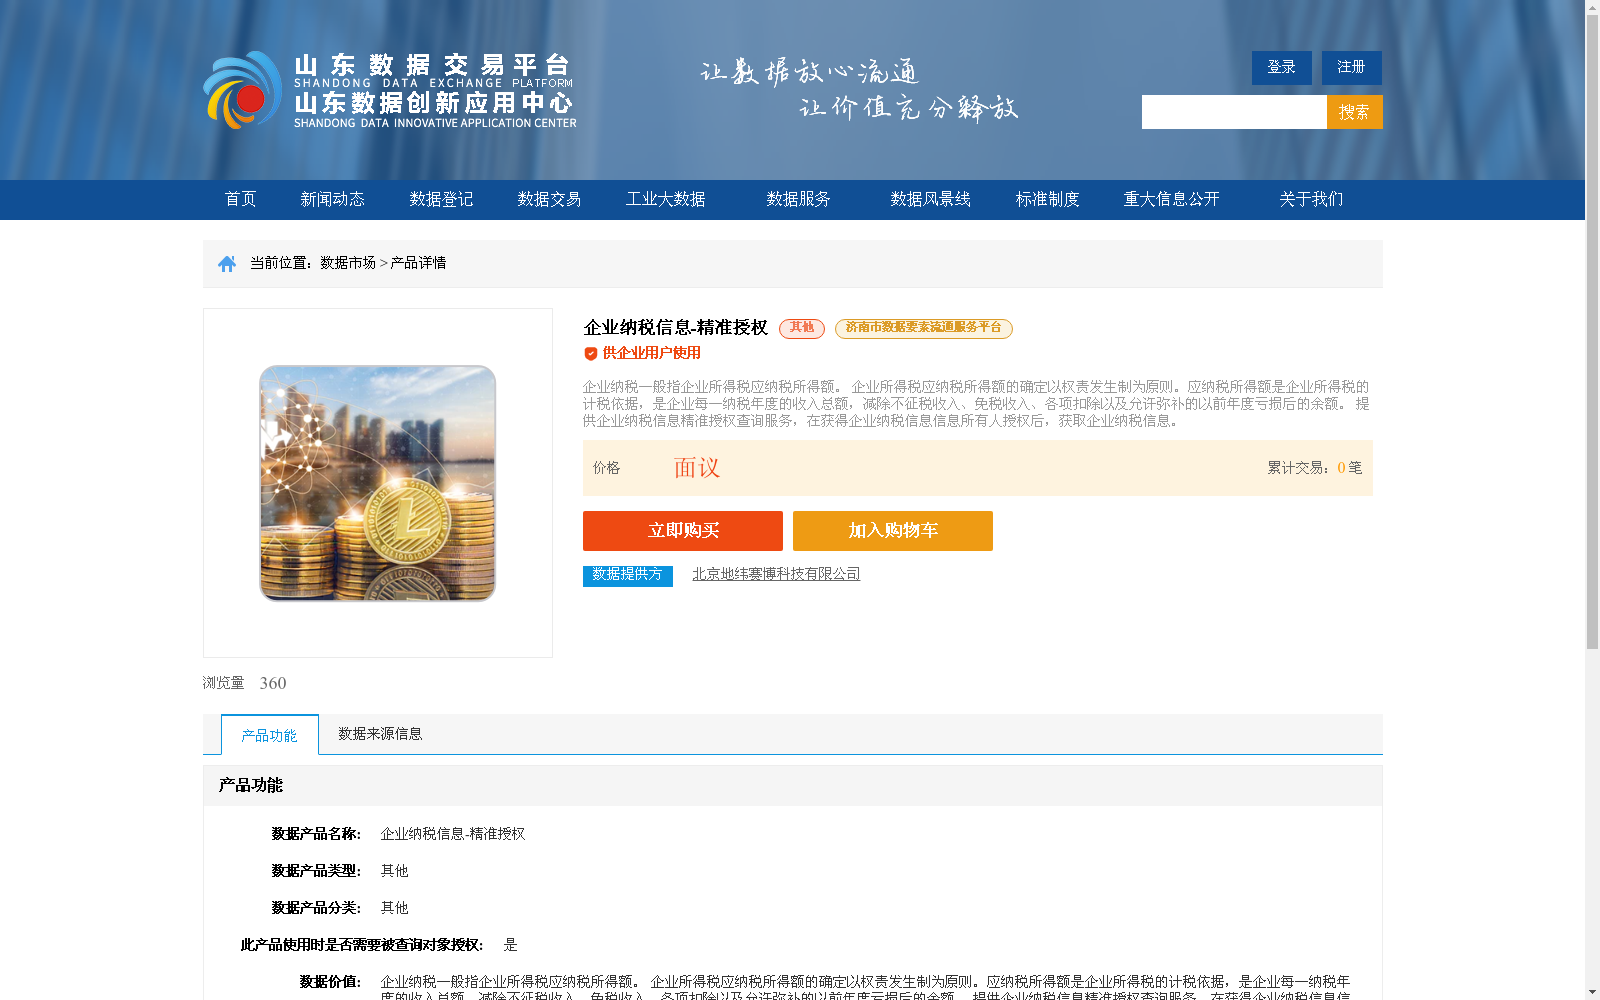Click the red shield icon beside 供企业用户使用
Image resolution: width=1600 pixels, height=1000 pixels.
click(x=591, y=354)
